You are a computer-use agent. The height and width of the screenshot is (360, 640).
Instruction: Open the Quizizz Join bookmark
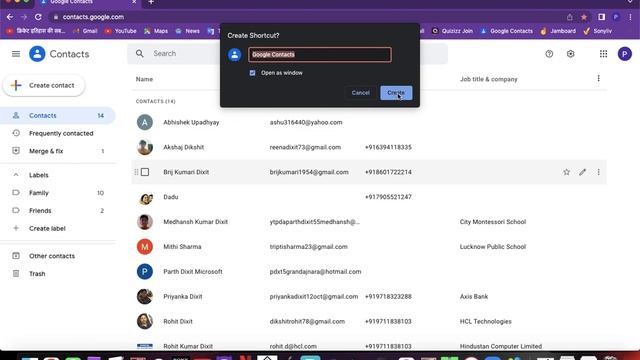pyautogui.click(x=452, y=31)
